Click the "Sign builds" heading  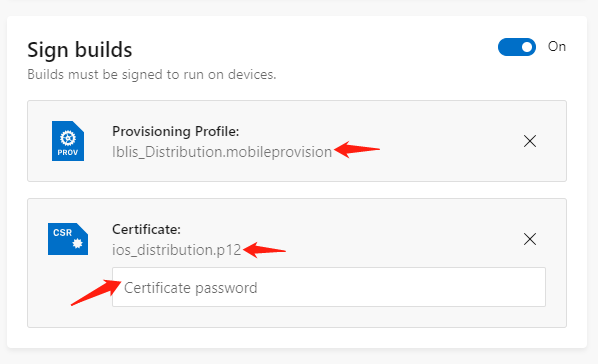80,50
